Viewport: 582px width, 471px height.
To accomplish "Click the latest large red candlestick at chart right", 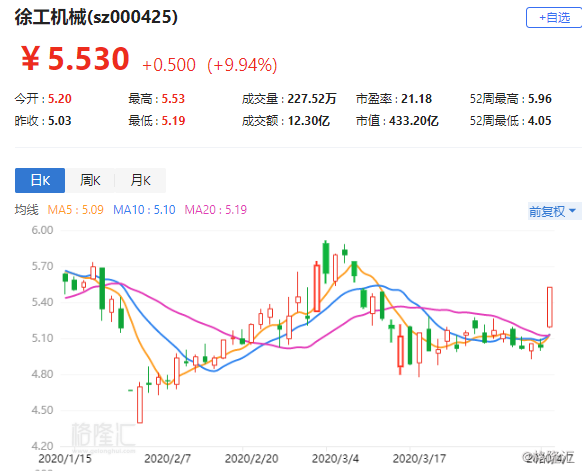I will click(x=550, y=307).
